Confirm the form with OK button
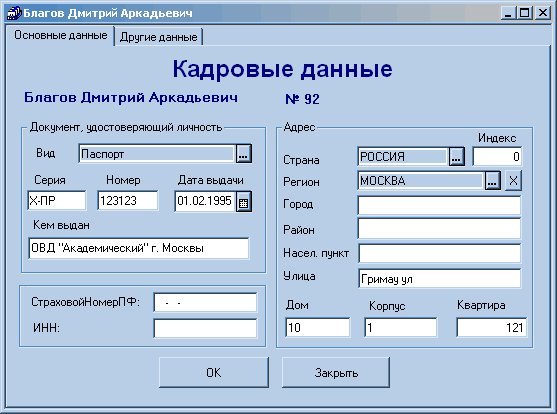Image resolution: width=557 pixels, height=414 pixels. [214, 372]
